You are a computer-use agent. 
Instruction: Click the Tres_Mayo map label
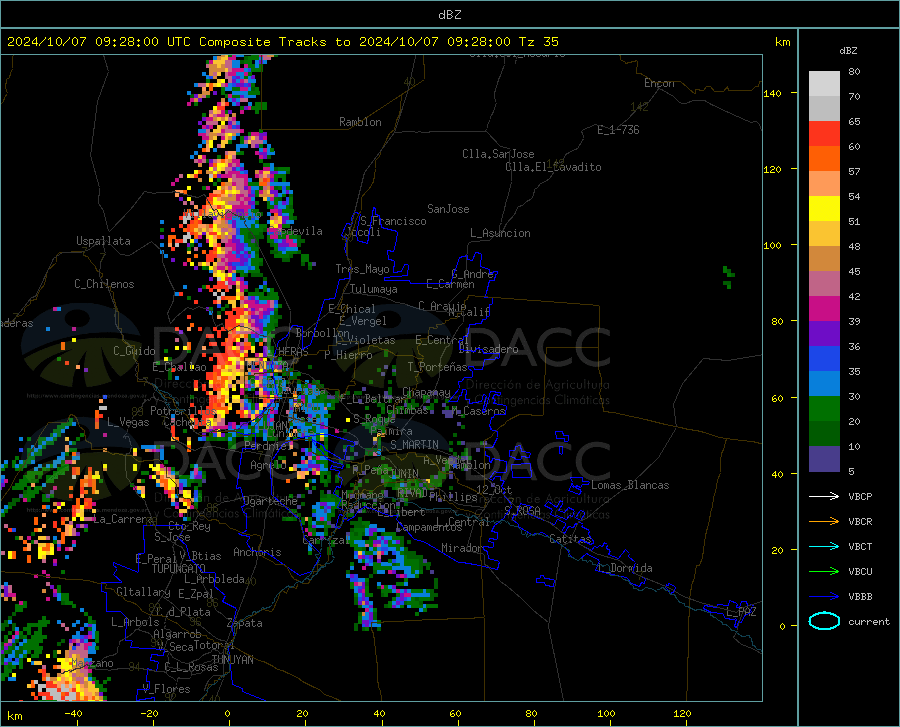point(362,269)
